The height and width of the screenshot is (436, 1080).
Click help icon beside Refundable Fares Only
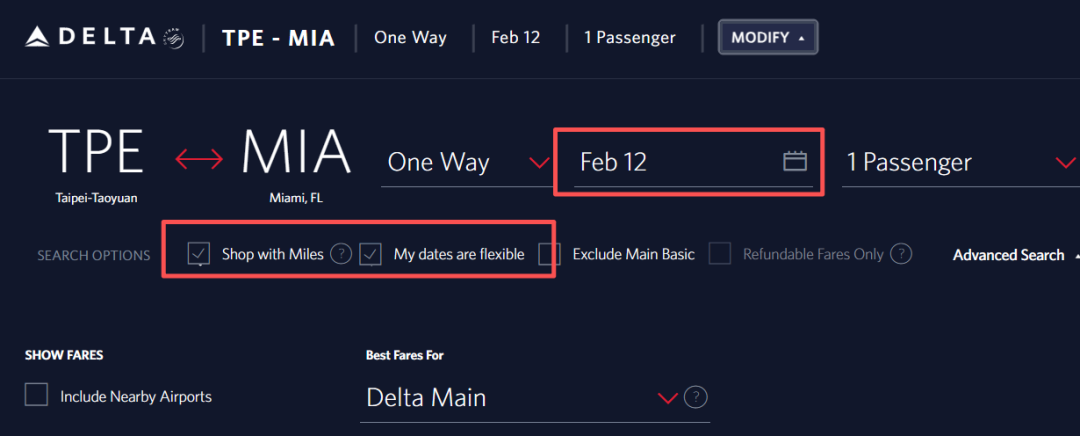901,254
